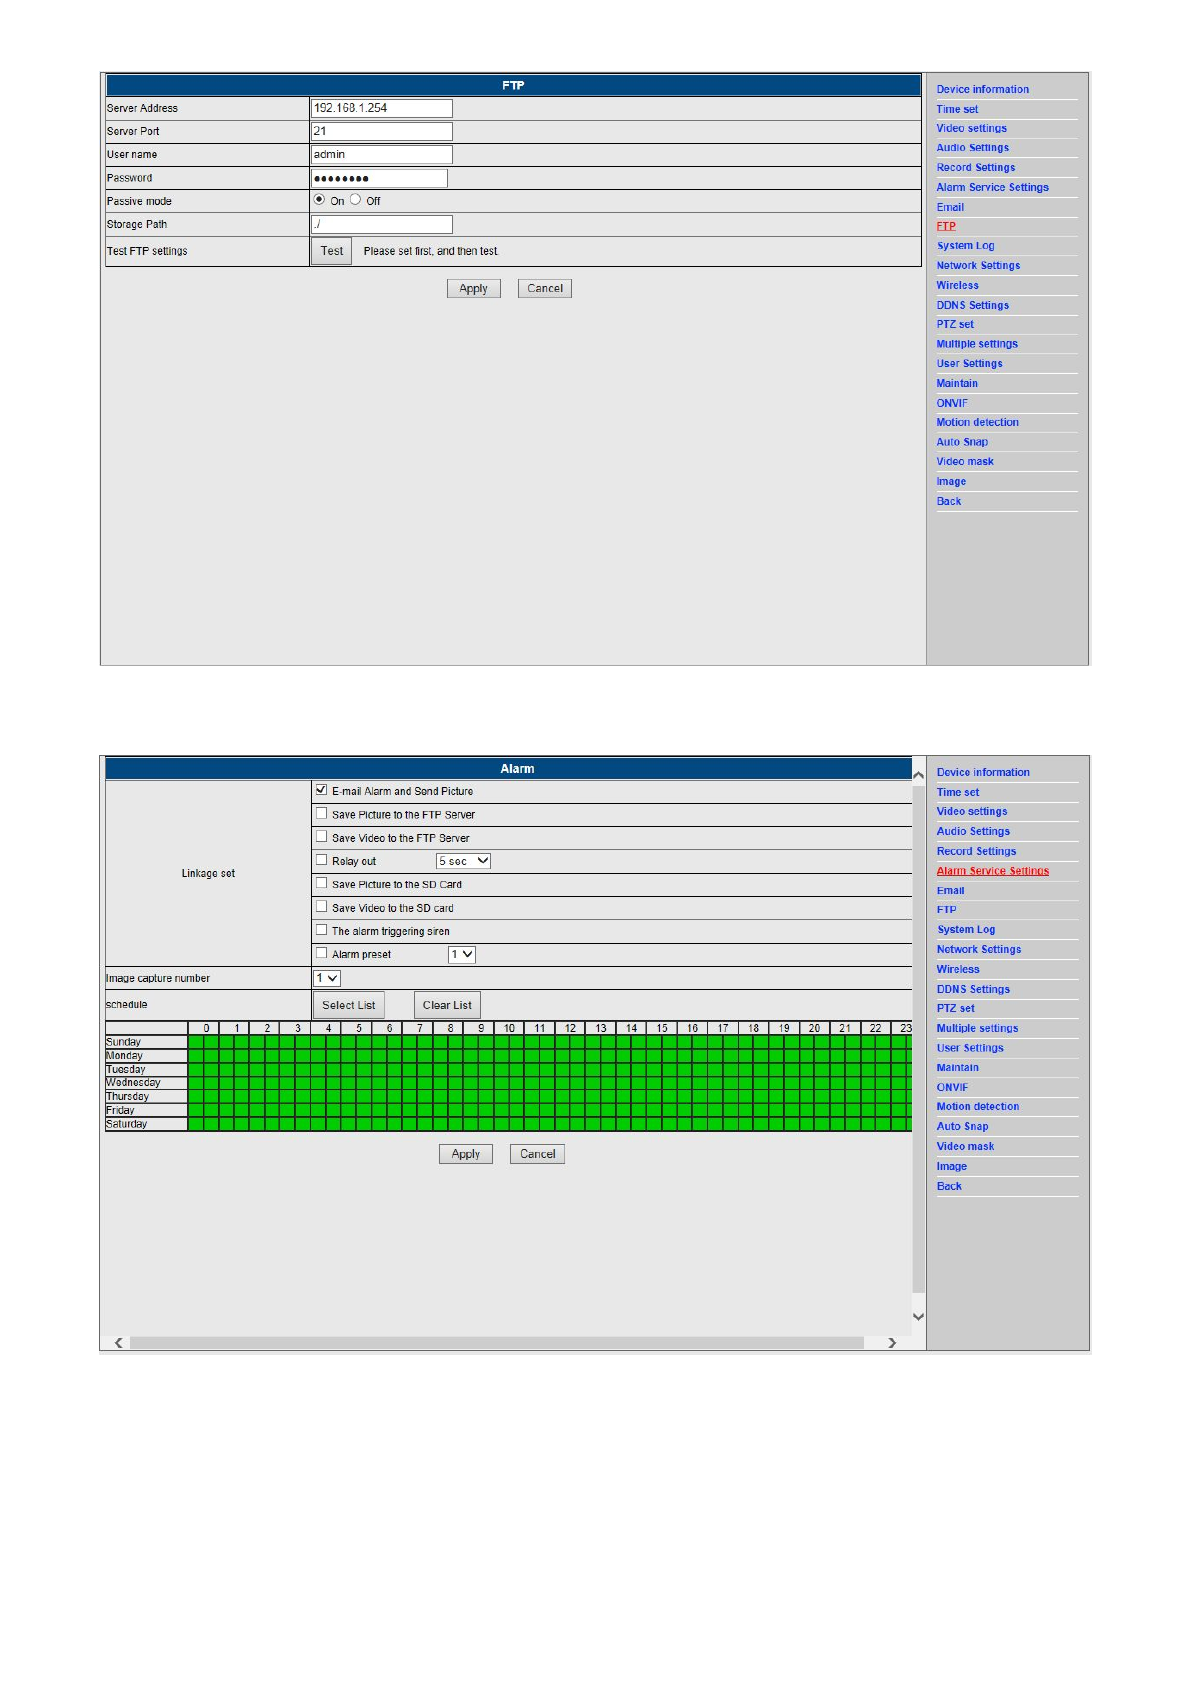
Task: Open DDNS Settings in FTP page sidebar
Action: [973, 305]
